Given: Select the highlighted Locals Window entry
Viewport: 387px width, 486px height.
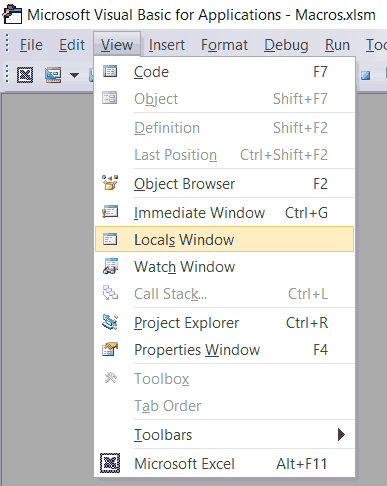Looking at the screenshot, I should coord(224,239).
